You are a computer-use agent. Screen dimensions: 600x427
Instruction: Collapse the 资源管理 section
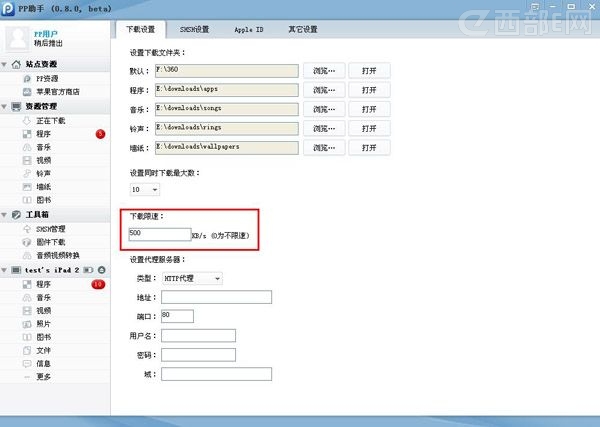click(x=4, y=106)
